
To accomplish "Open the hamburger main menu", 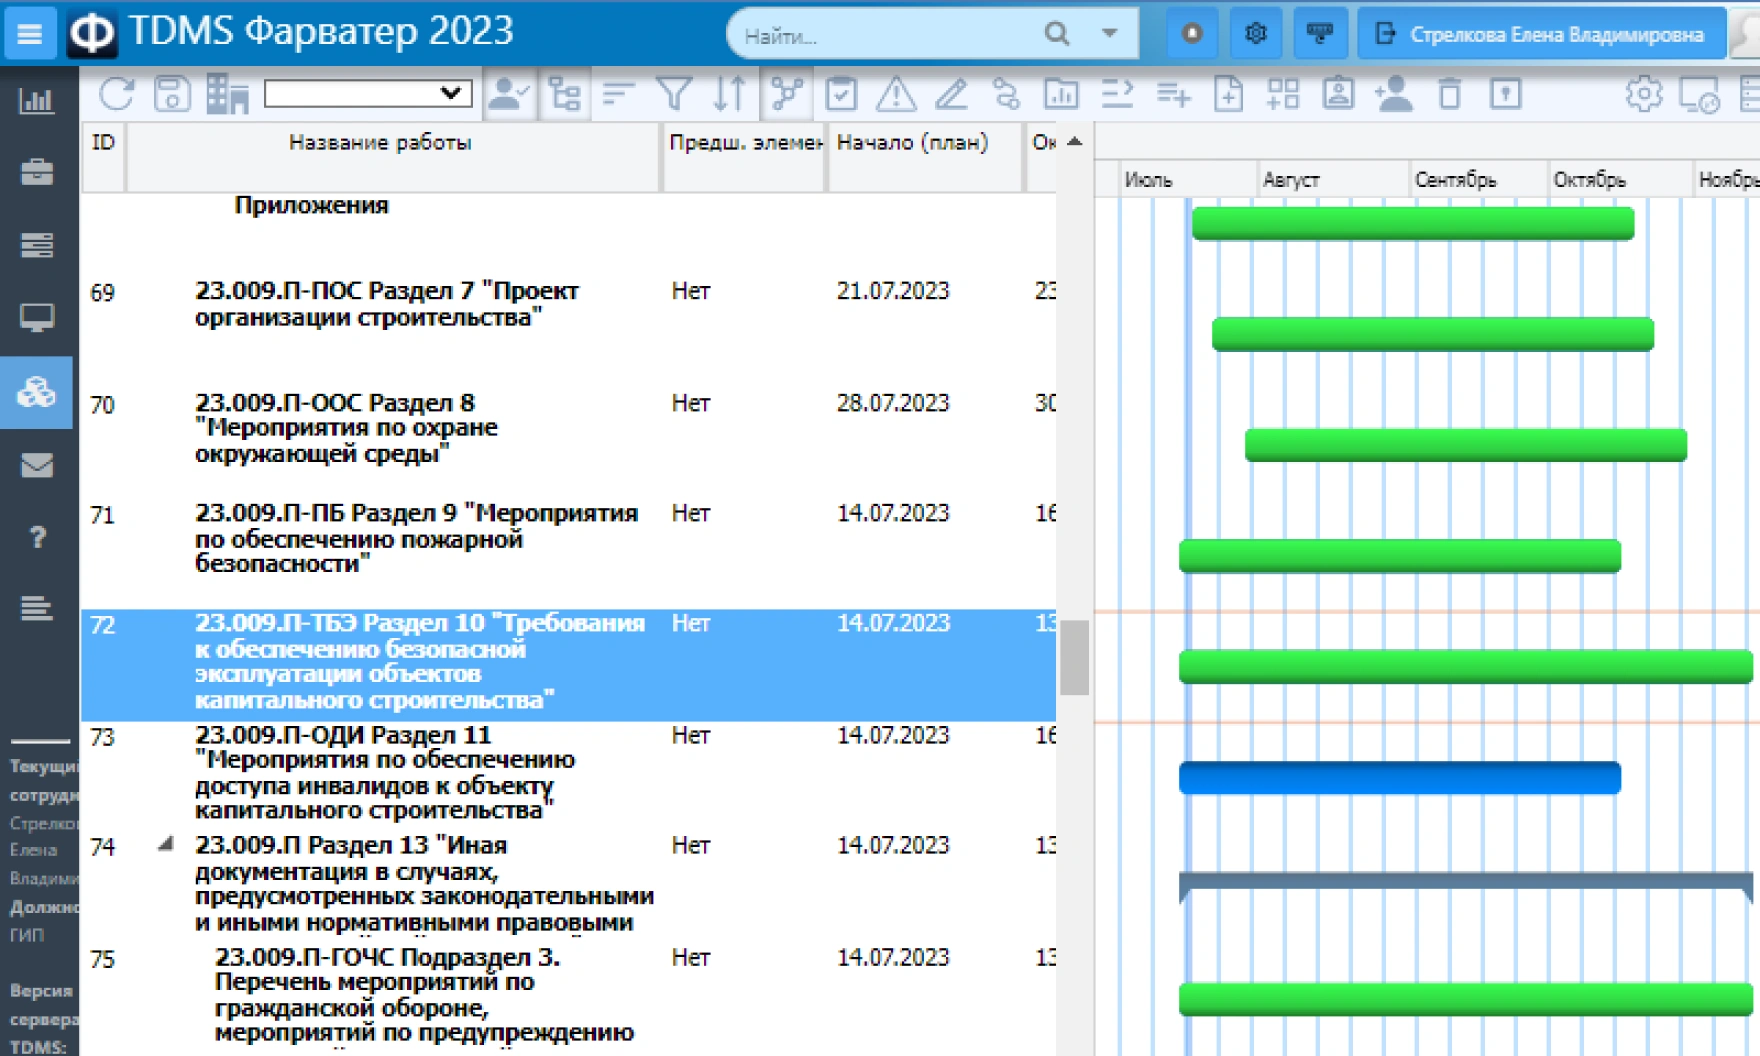I will 30,33.
